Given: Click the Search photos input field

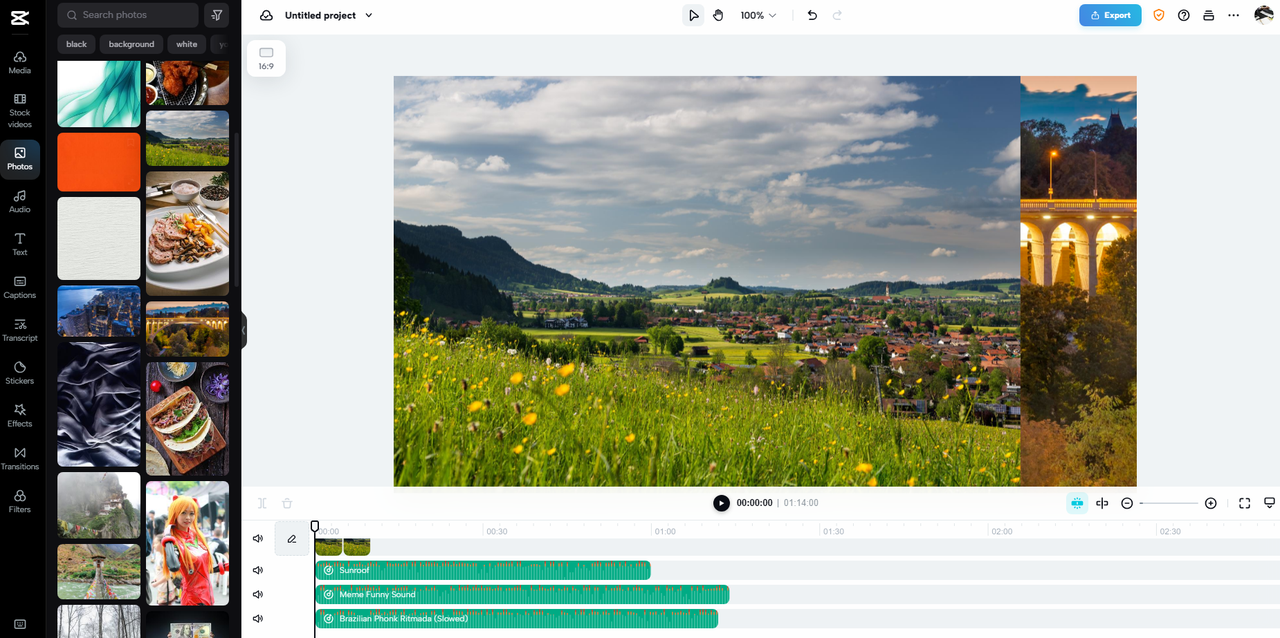Looking at the screenshot, I should click(x=128, y=15).
